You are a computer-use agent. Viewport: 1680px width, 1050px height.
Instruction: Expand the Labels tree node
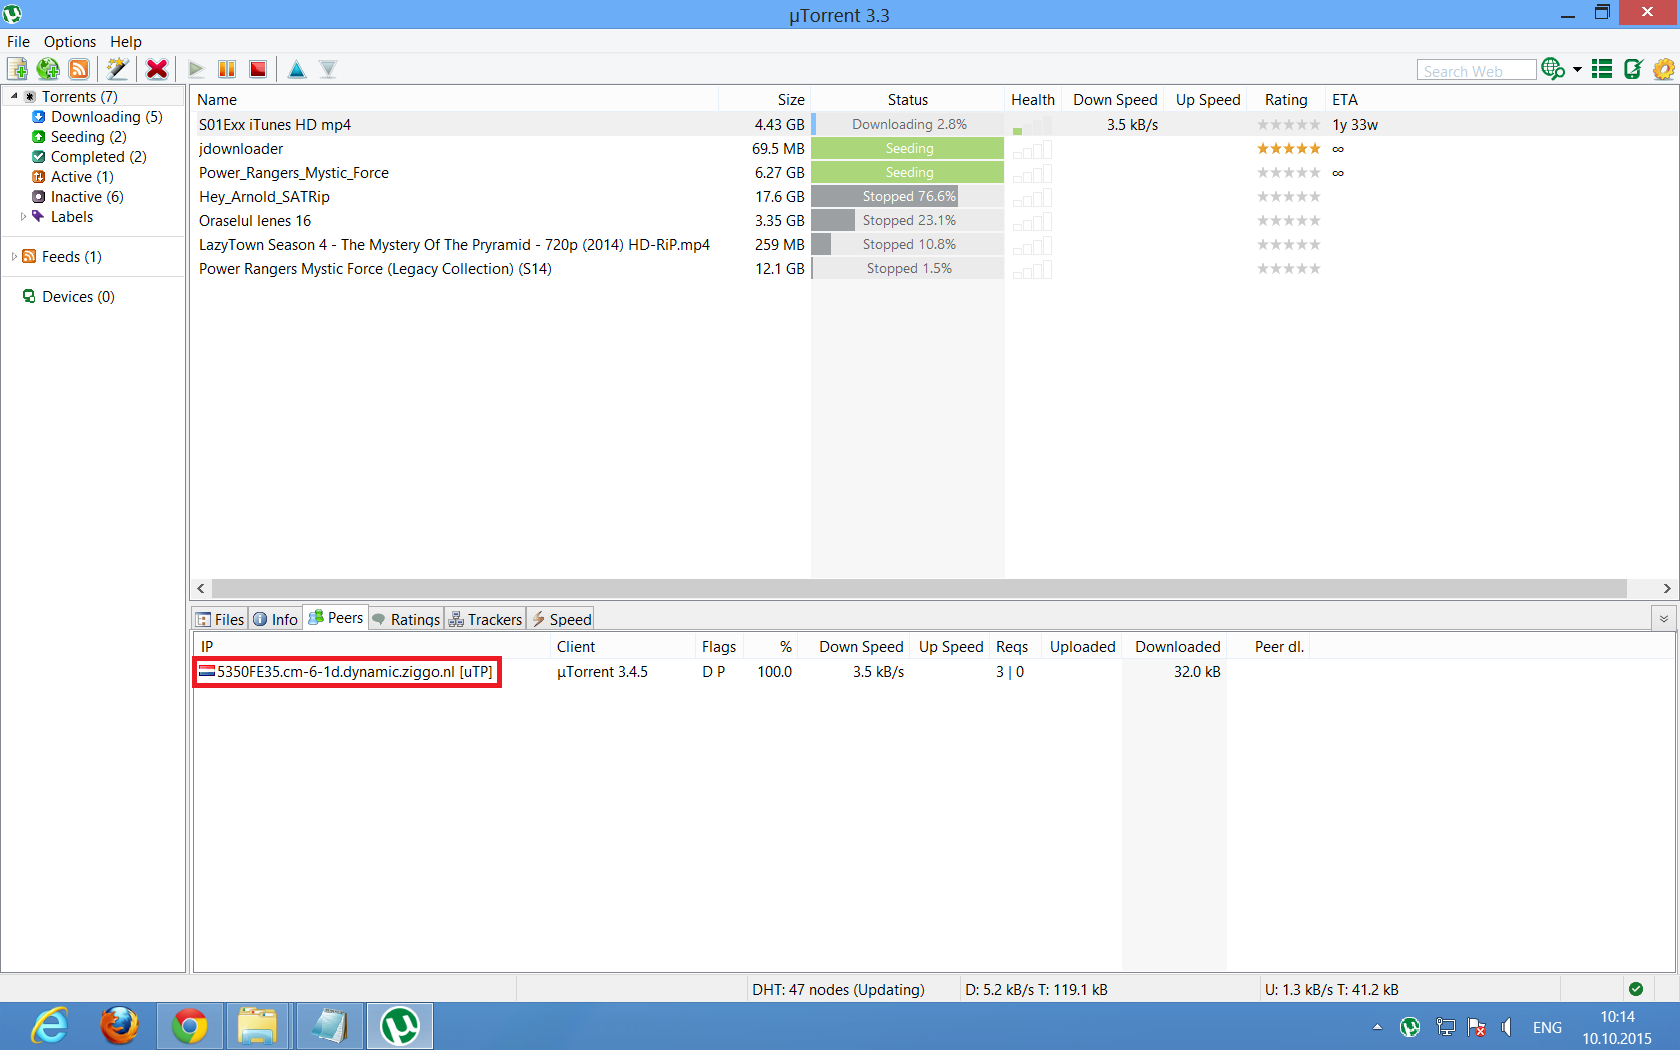pos(23,217)
